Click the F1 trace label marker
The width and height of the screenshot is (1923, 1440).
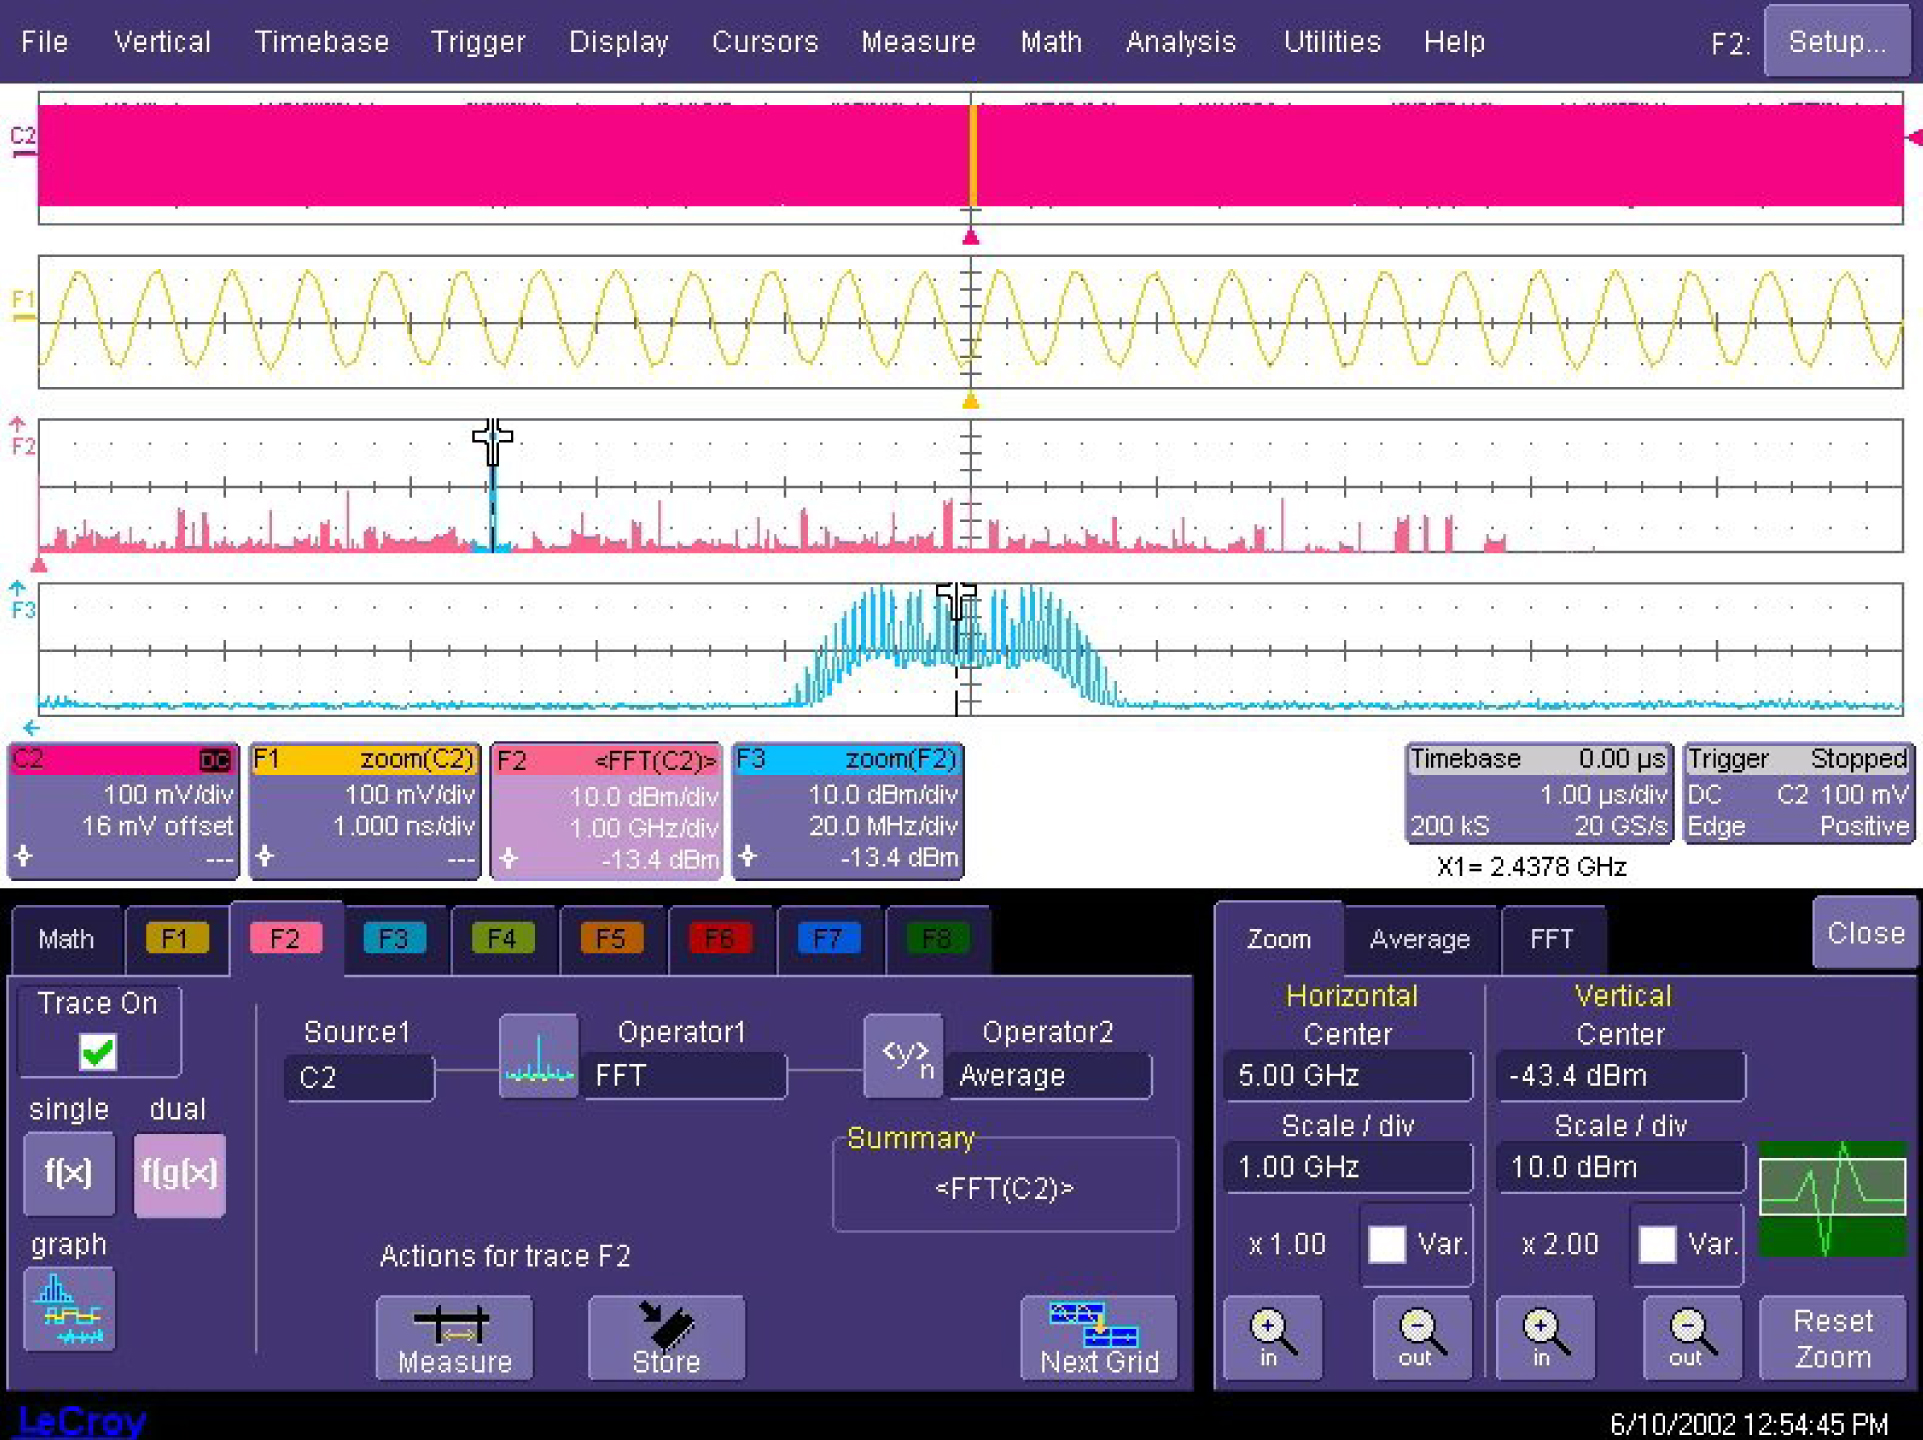point(23,305)
